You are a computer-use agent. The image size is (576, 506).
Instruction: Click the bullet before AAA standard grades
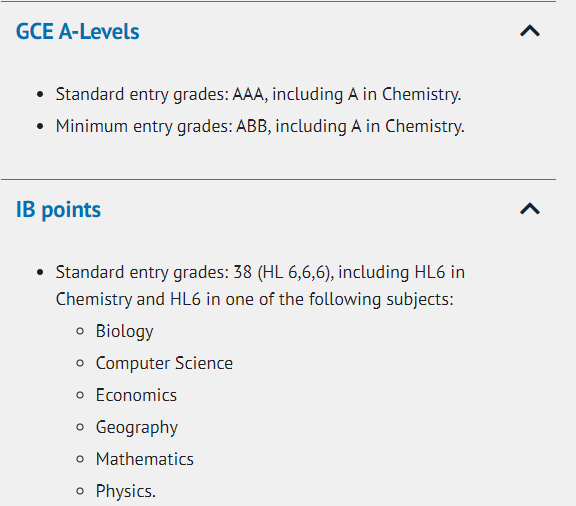click(x=40, y=94)
